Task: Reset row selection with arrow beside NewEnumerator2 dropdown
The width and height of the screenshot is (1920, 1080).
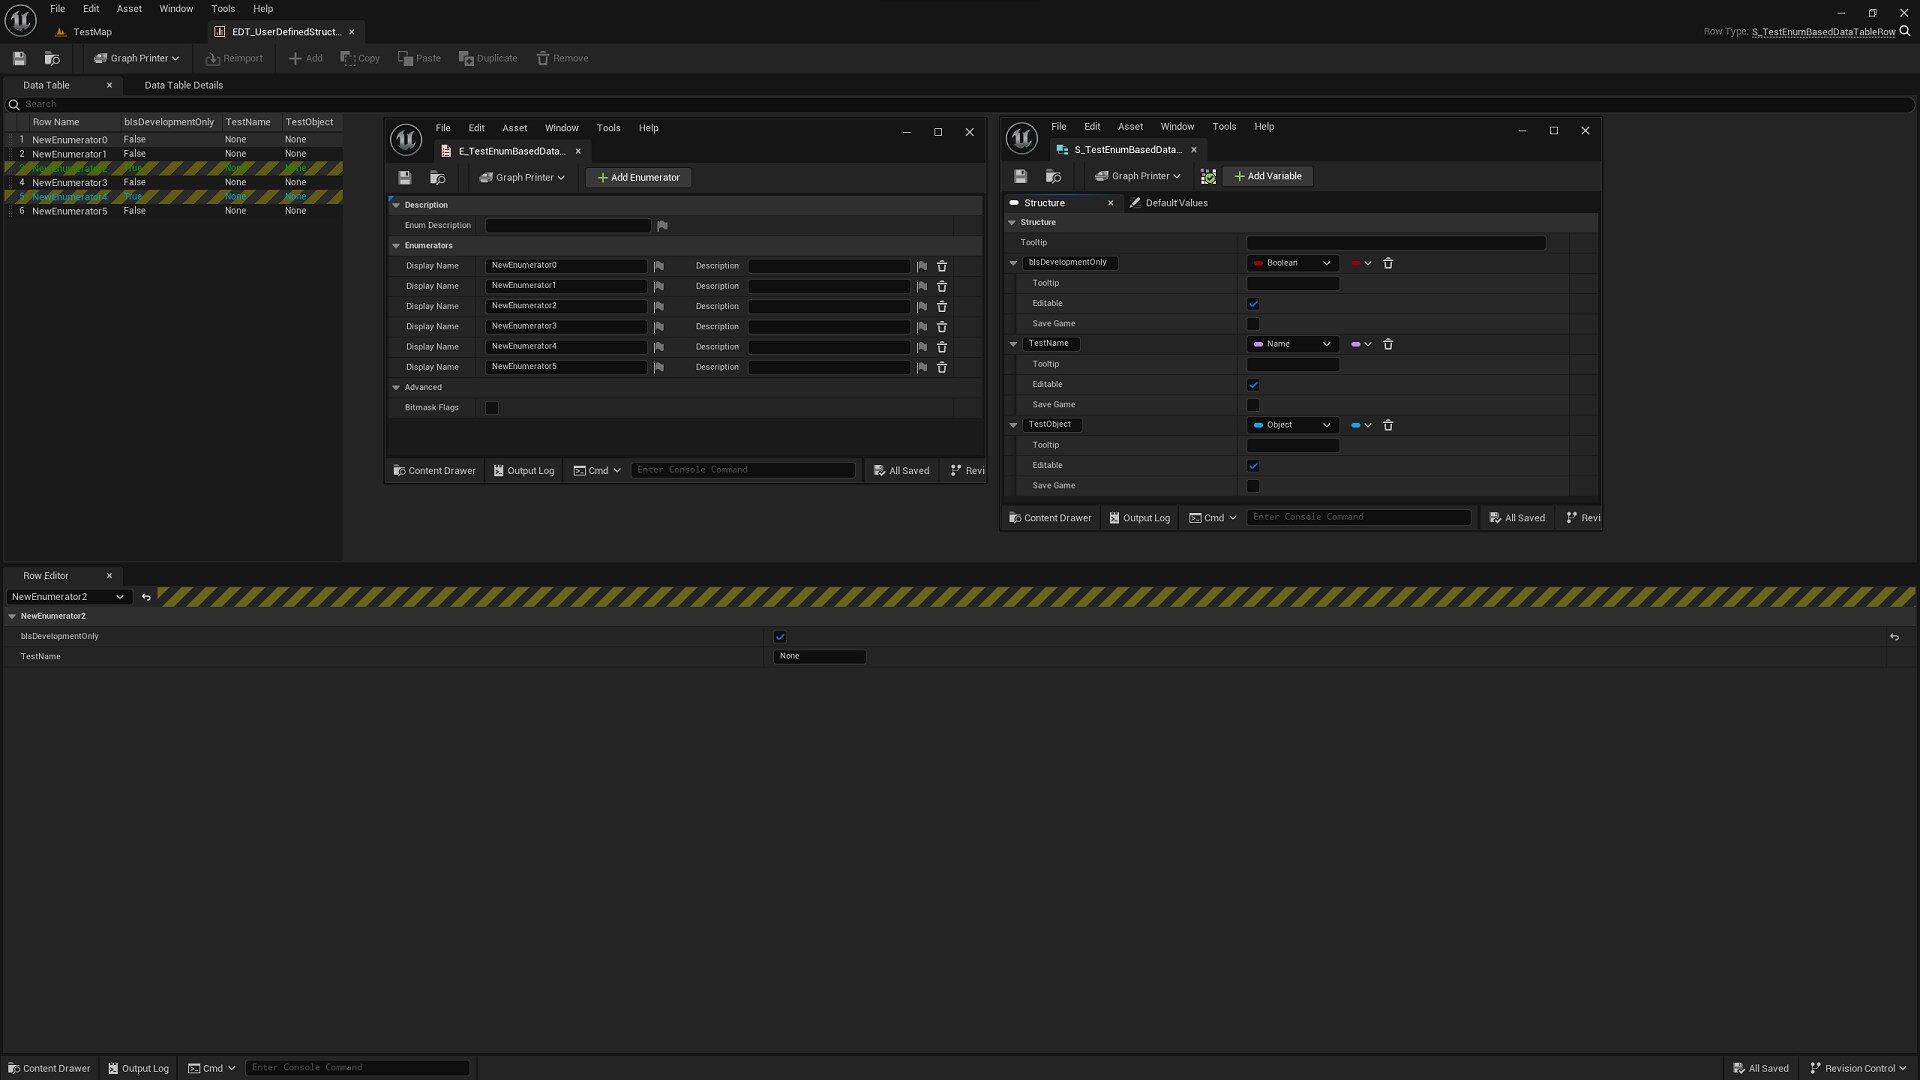Action: click(x=146, y=597)
